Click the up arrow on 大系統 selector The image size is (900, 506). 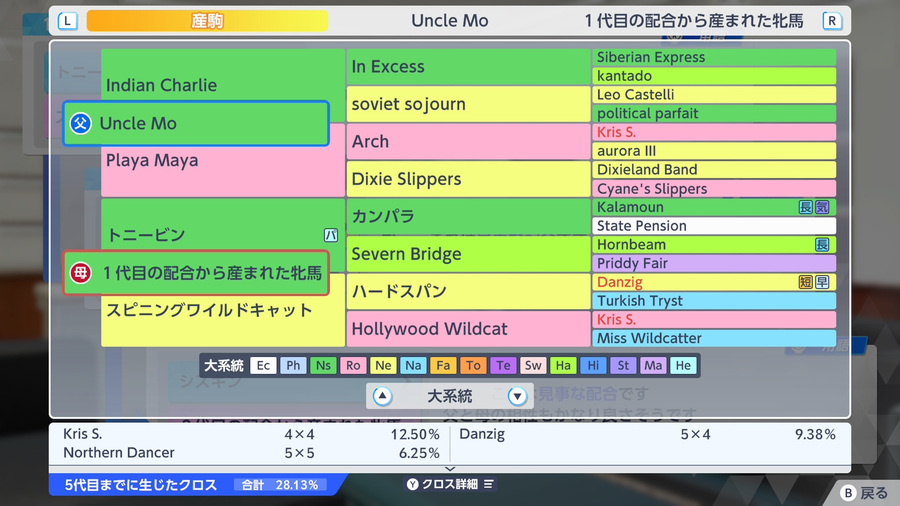click(382, 396)
